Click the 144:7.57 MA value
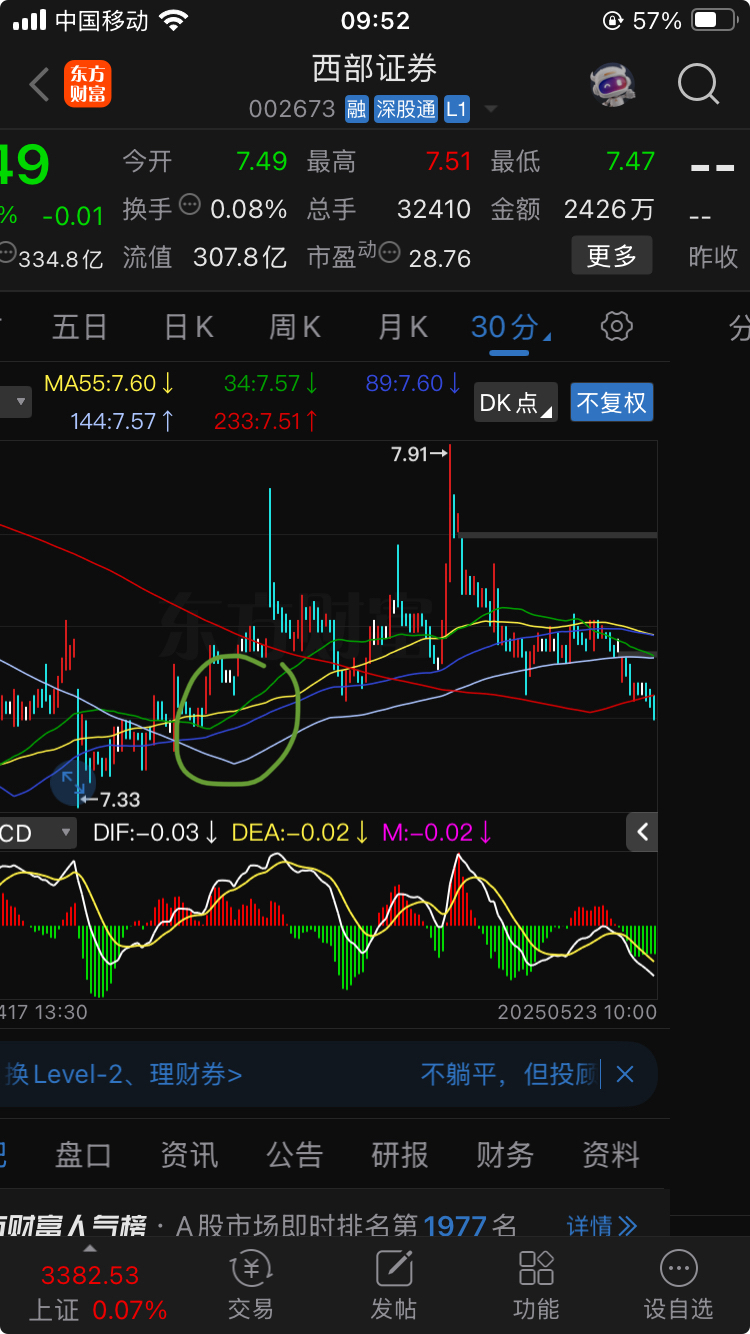The width and height of the screenshot is (750, 1334). 123,421
